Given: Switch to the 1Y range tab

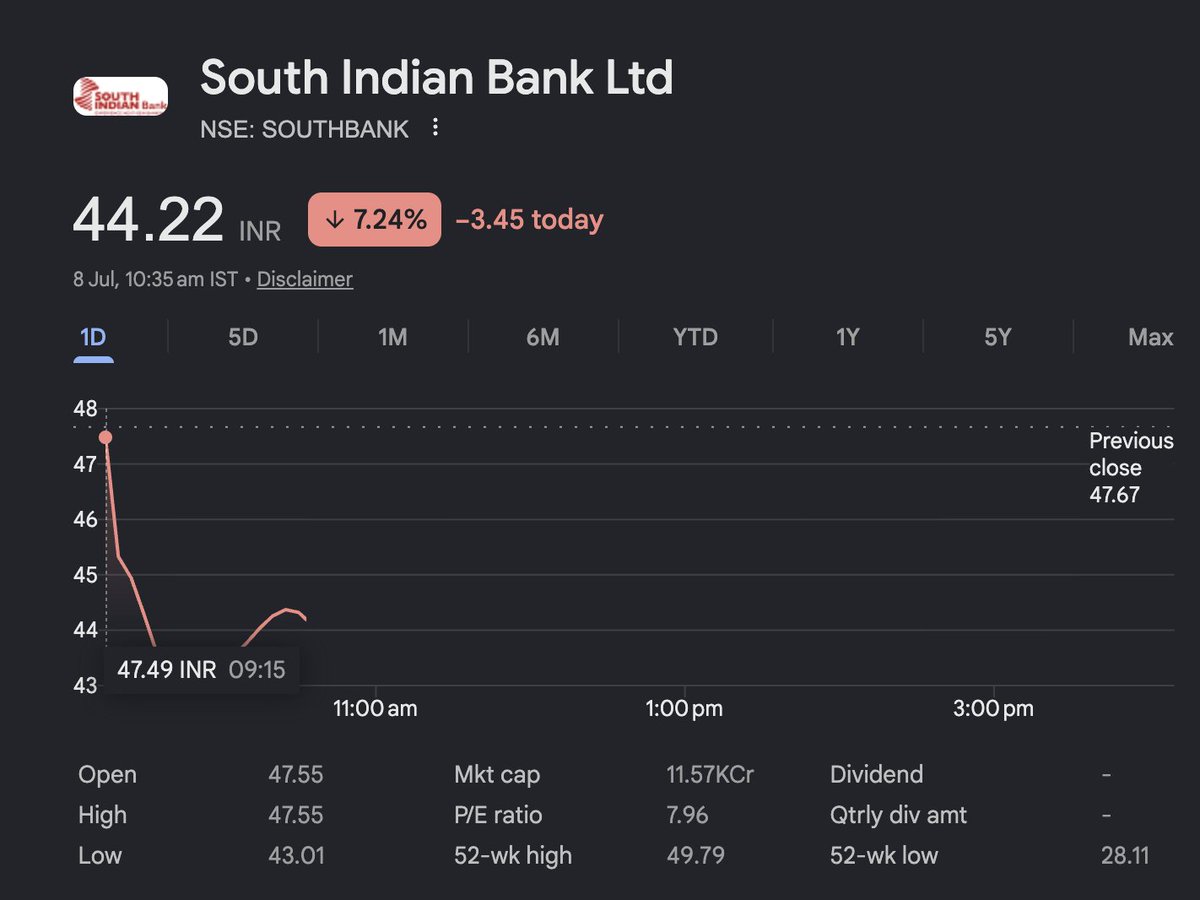Looking at the screenshot, I should pos(847,338).
